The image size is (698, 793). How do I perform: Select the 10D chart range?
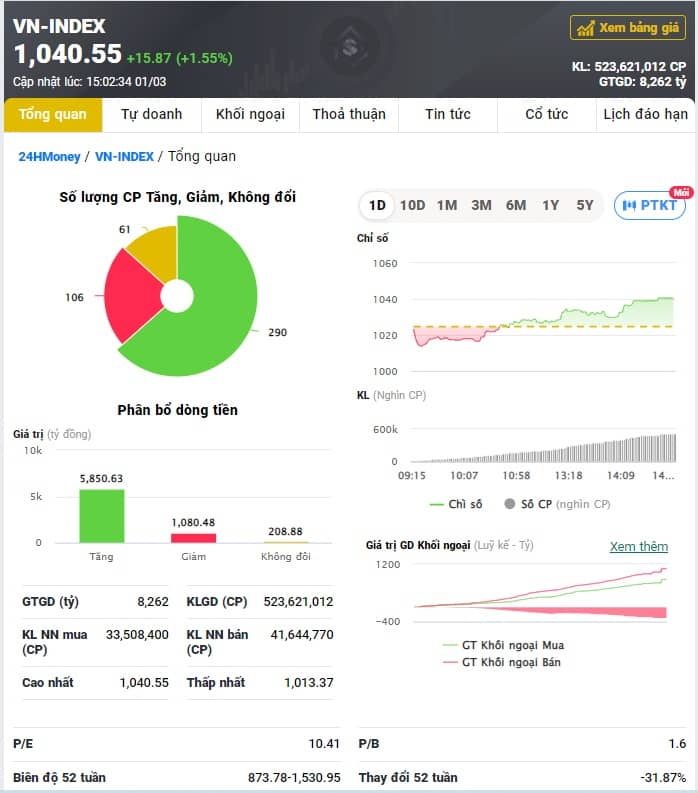click(x=412, y=205)
